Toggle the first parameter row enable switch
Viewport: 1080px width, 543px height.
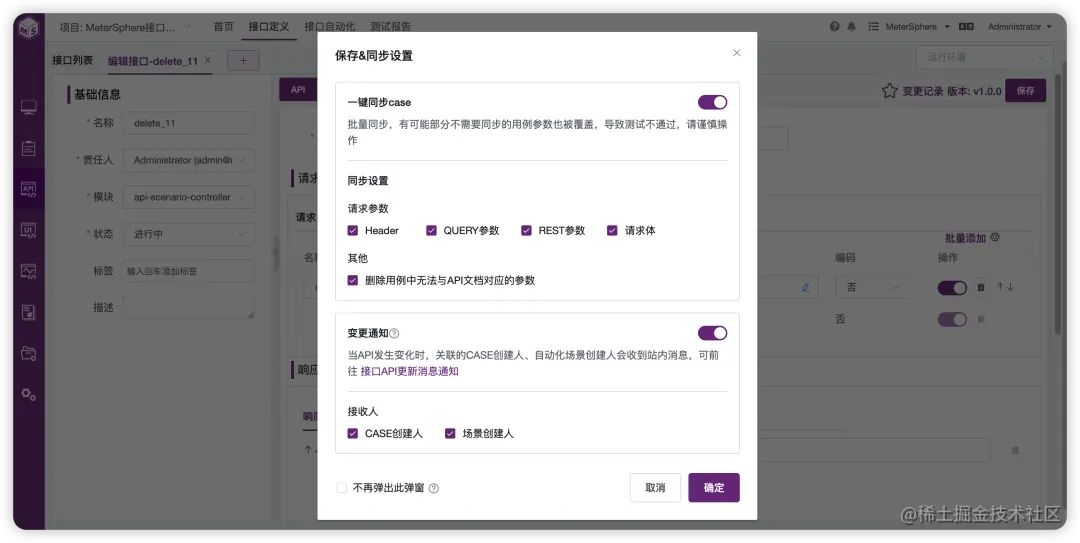(x=952, y=287)
